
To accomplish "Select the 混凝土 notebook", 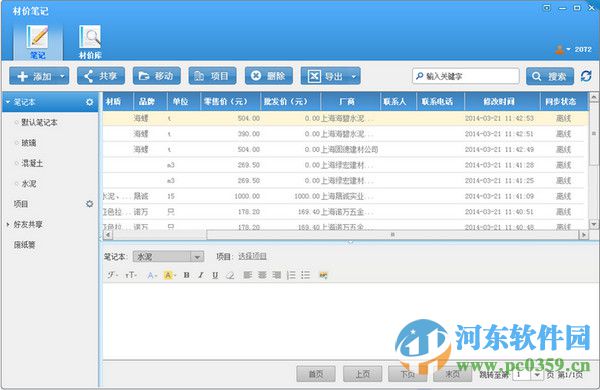I will pyautogui.click(x=32, y=163).
